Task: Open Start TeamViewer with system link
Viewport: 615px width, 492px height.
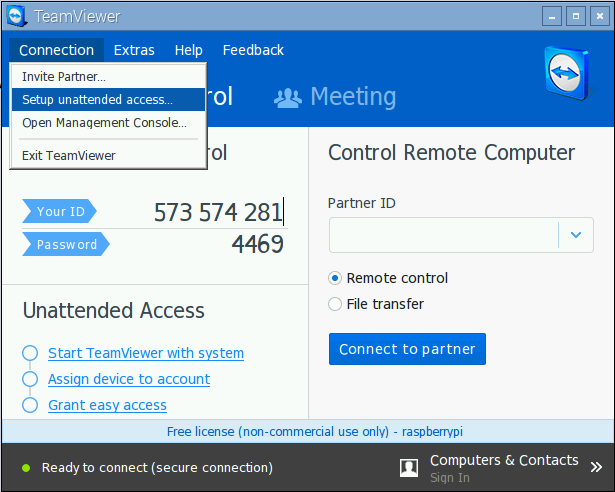Action: coord(146,353)
